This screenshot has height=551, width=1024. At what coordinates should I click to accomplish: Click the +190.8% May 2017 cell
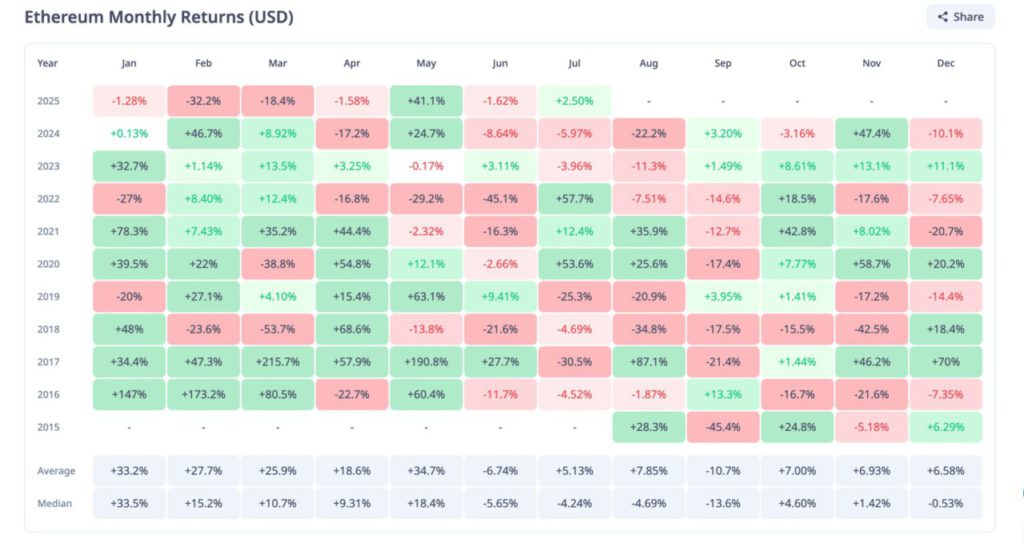point(426,362)
